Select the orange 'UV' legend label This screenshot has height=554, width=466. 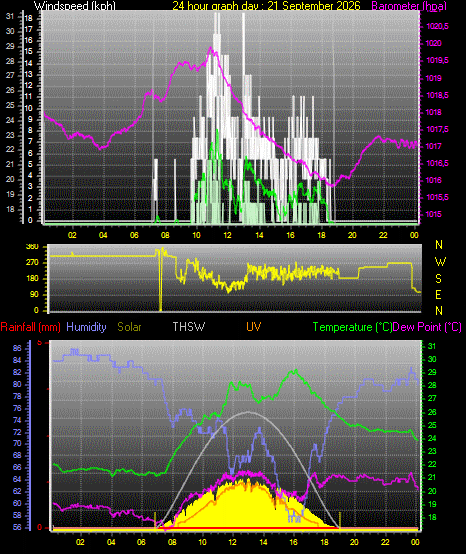coord(254,327)
